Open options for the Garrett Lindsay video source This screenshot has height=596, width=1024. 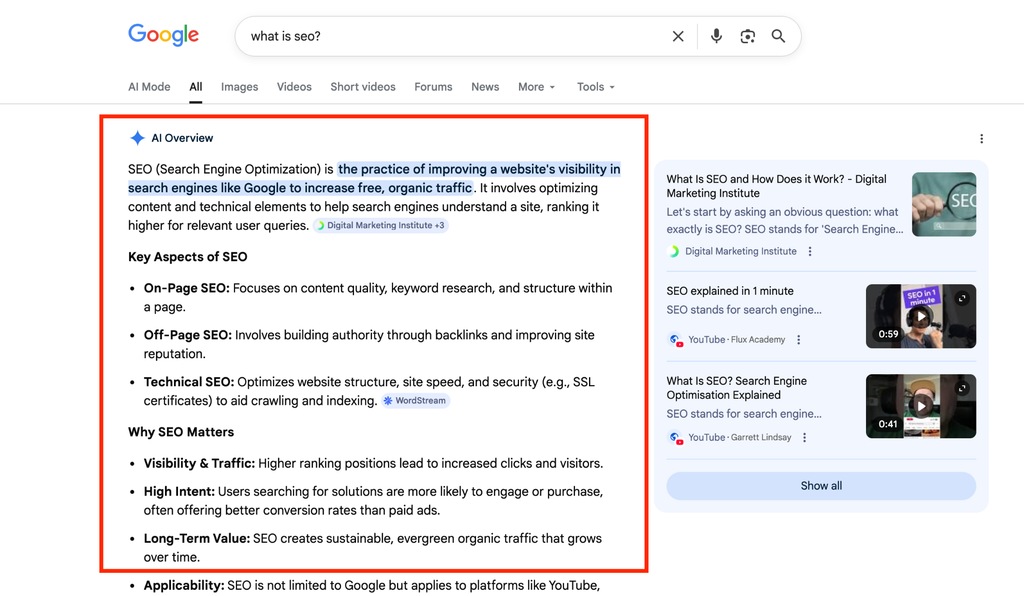(x=804, y=437)
